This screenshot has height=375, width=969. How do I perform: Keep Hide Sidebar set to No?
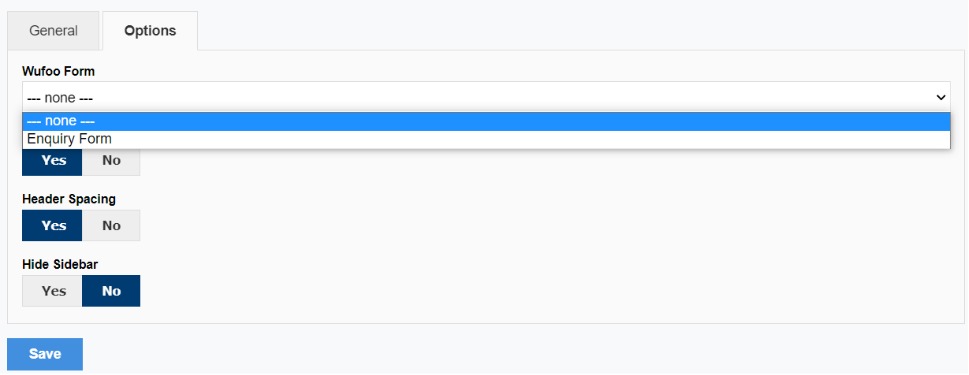[x=111, y=291]
